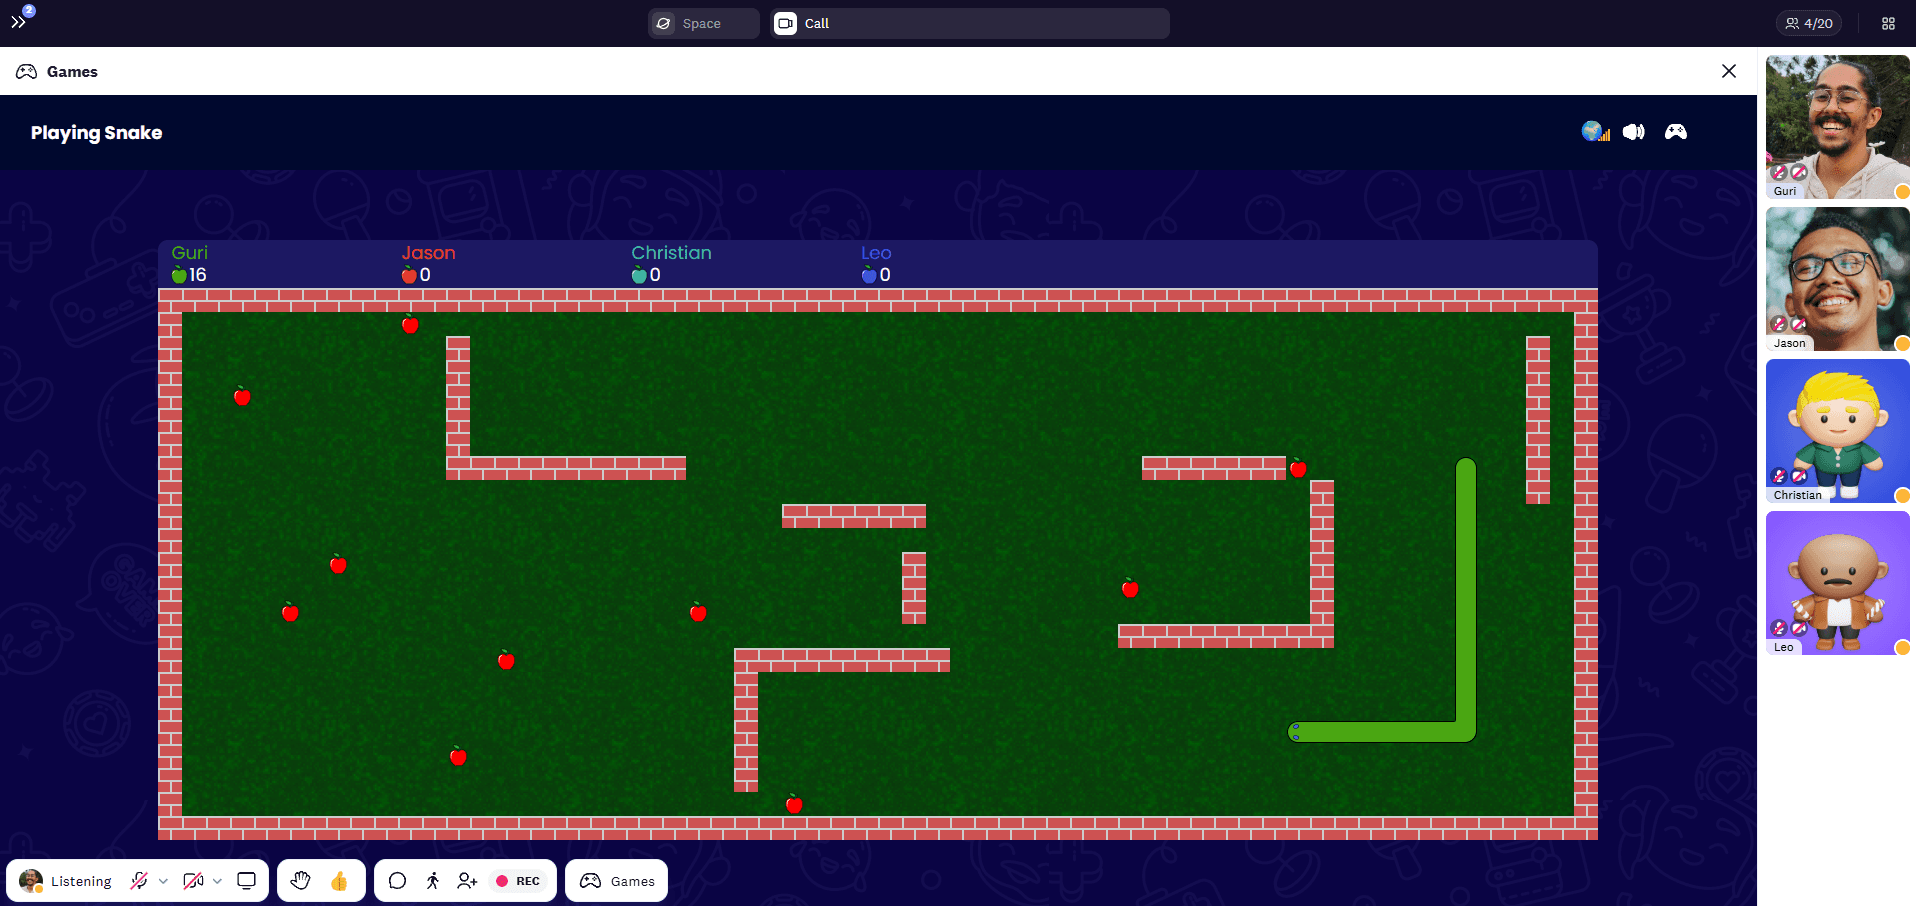The image size is (1916, 906).
Task: Send a thumbs up reaction
Action: click(339, 881)
